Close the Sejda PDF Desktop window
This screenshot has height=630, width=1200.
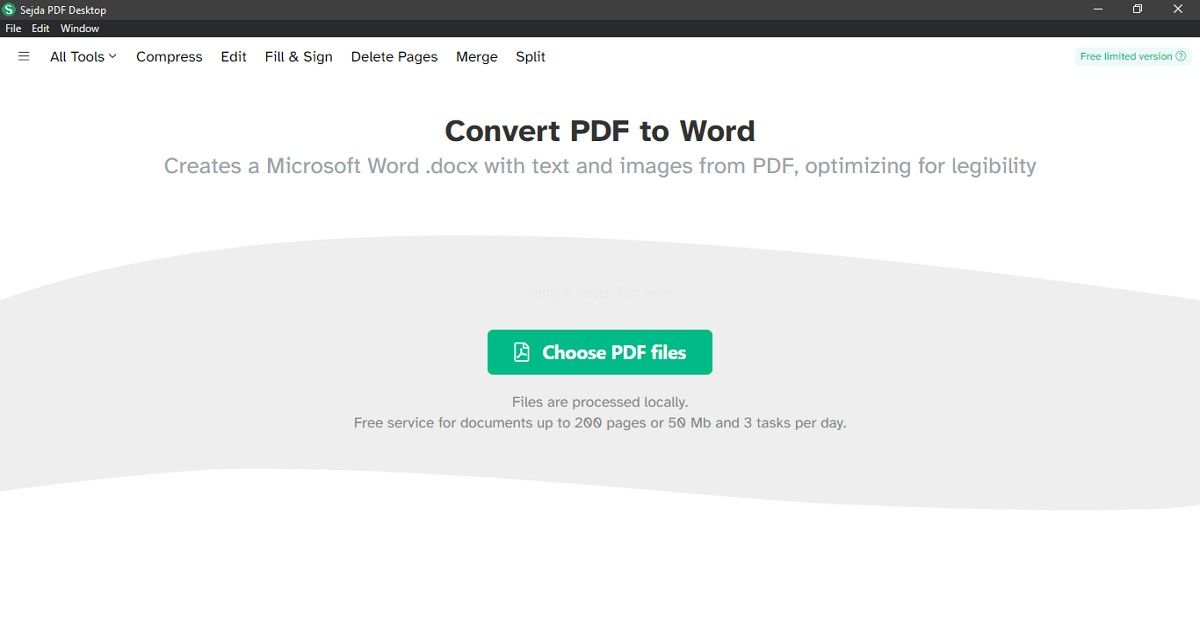[x=1178, y=9]
